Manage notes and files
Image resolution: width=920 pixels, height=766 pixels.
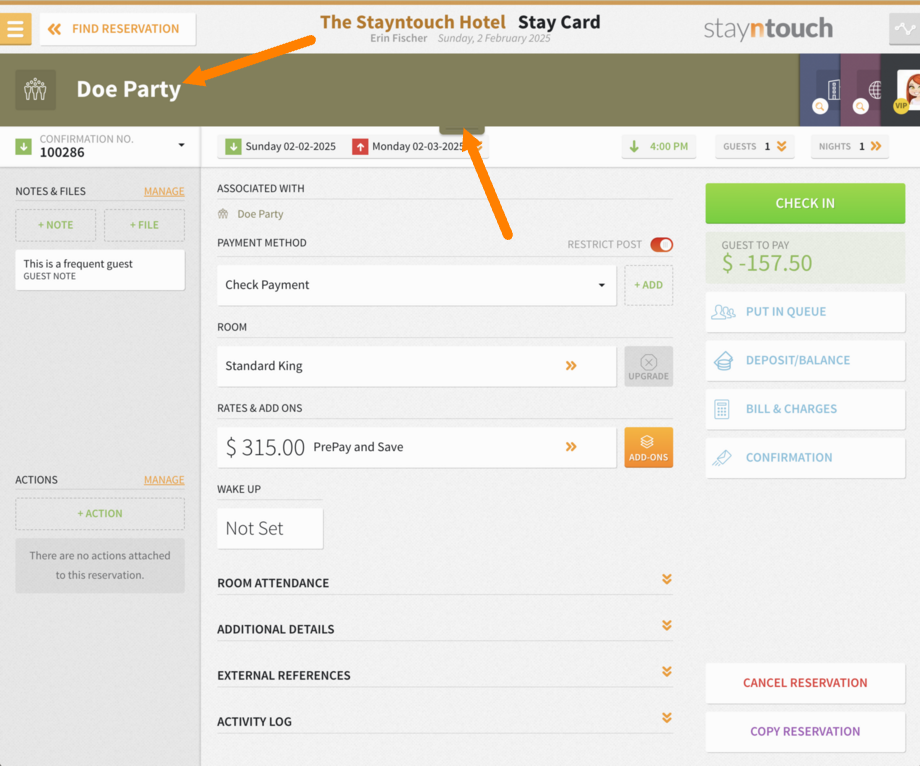pos(164,191)
